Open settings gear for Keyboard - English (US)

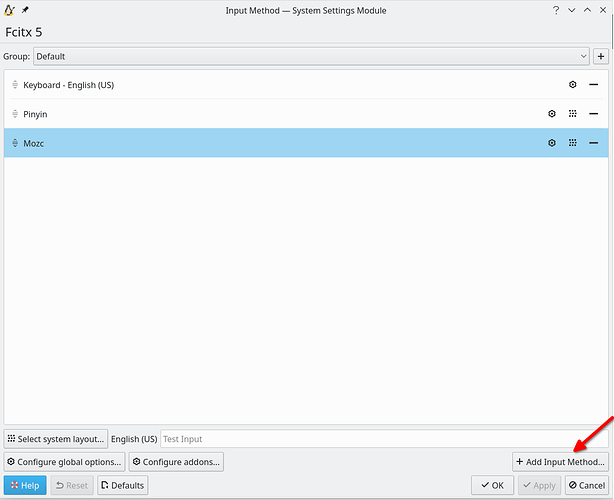tap(572, 85)
